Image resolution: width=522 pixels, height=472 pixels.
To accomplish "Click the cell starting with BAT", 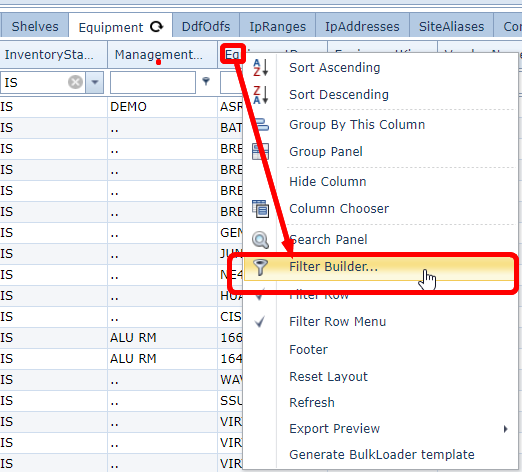I will pyautogui.click(x=230, y=128).
